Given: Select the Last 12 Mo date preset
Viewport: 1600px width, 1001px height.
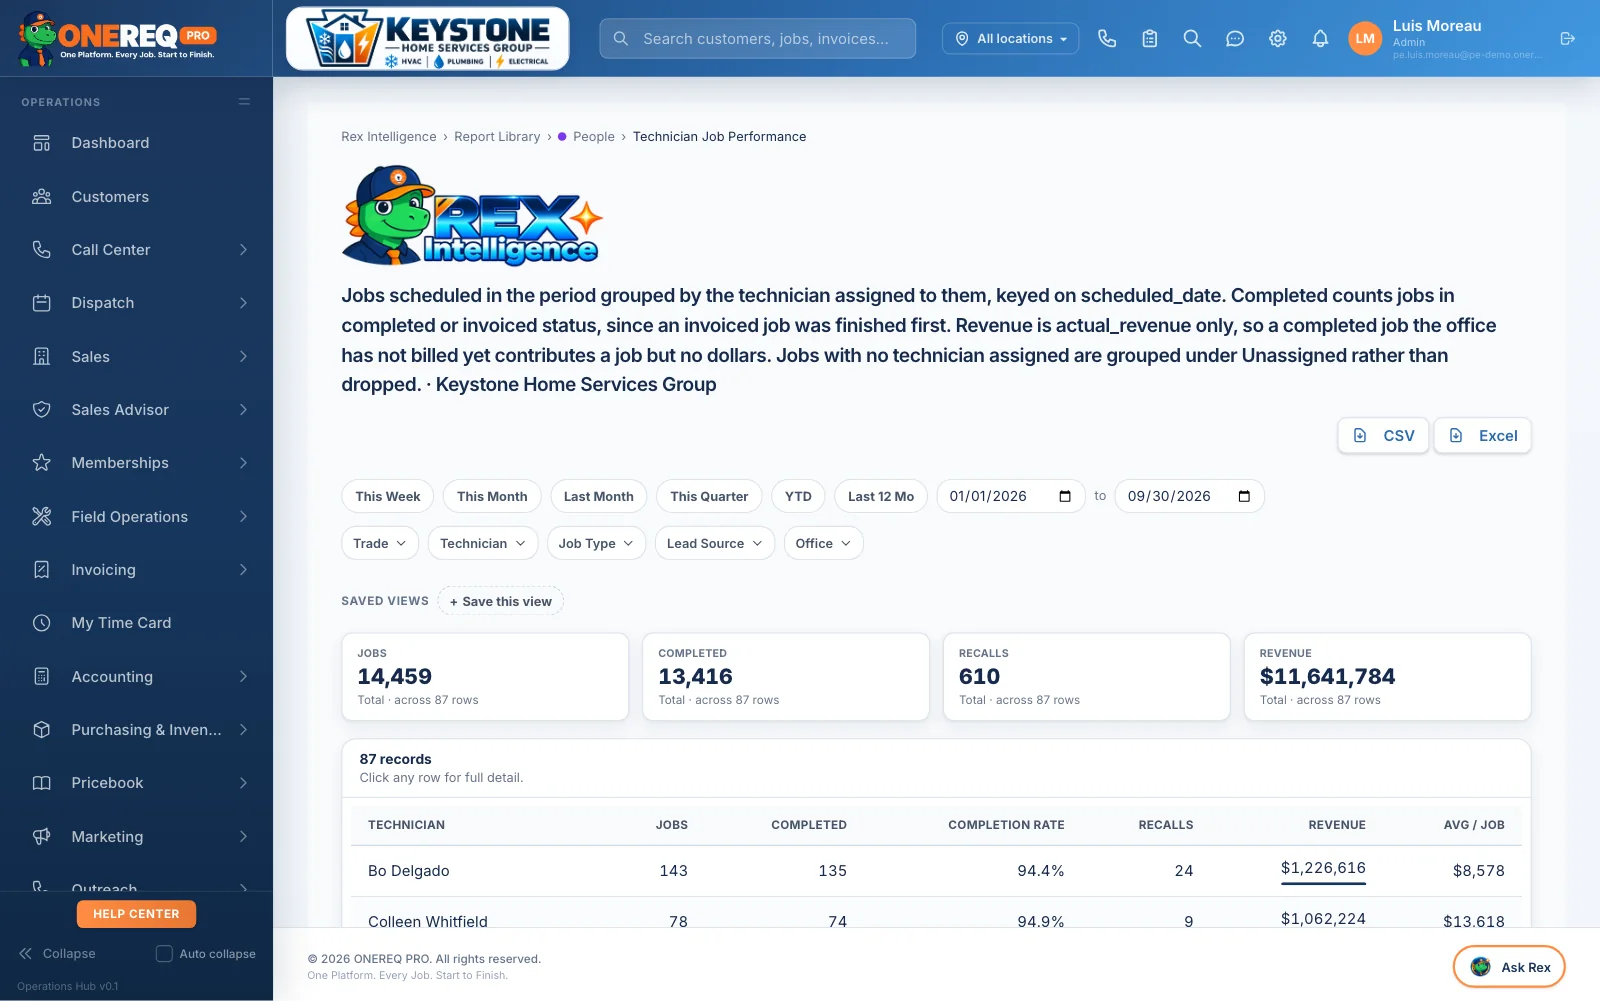Looking at the screenshot, I should click(881, 496).
